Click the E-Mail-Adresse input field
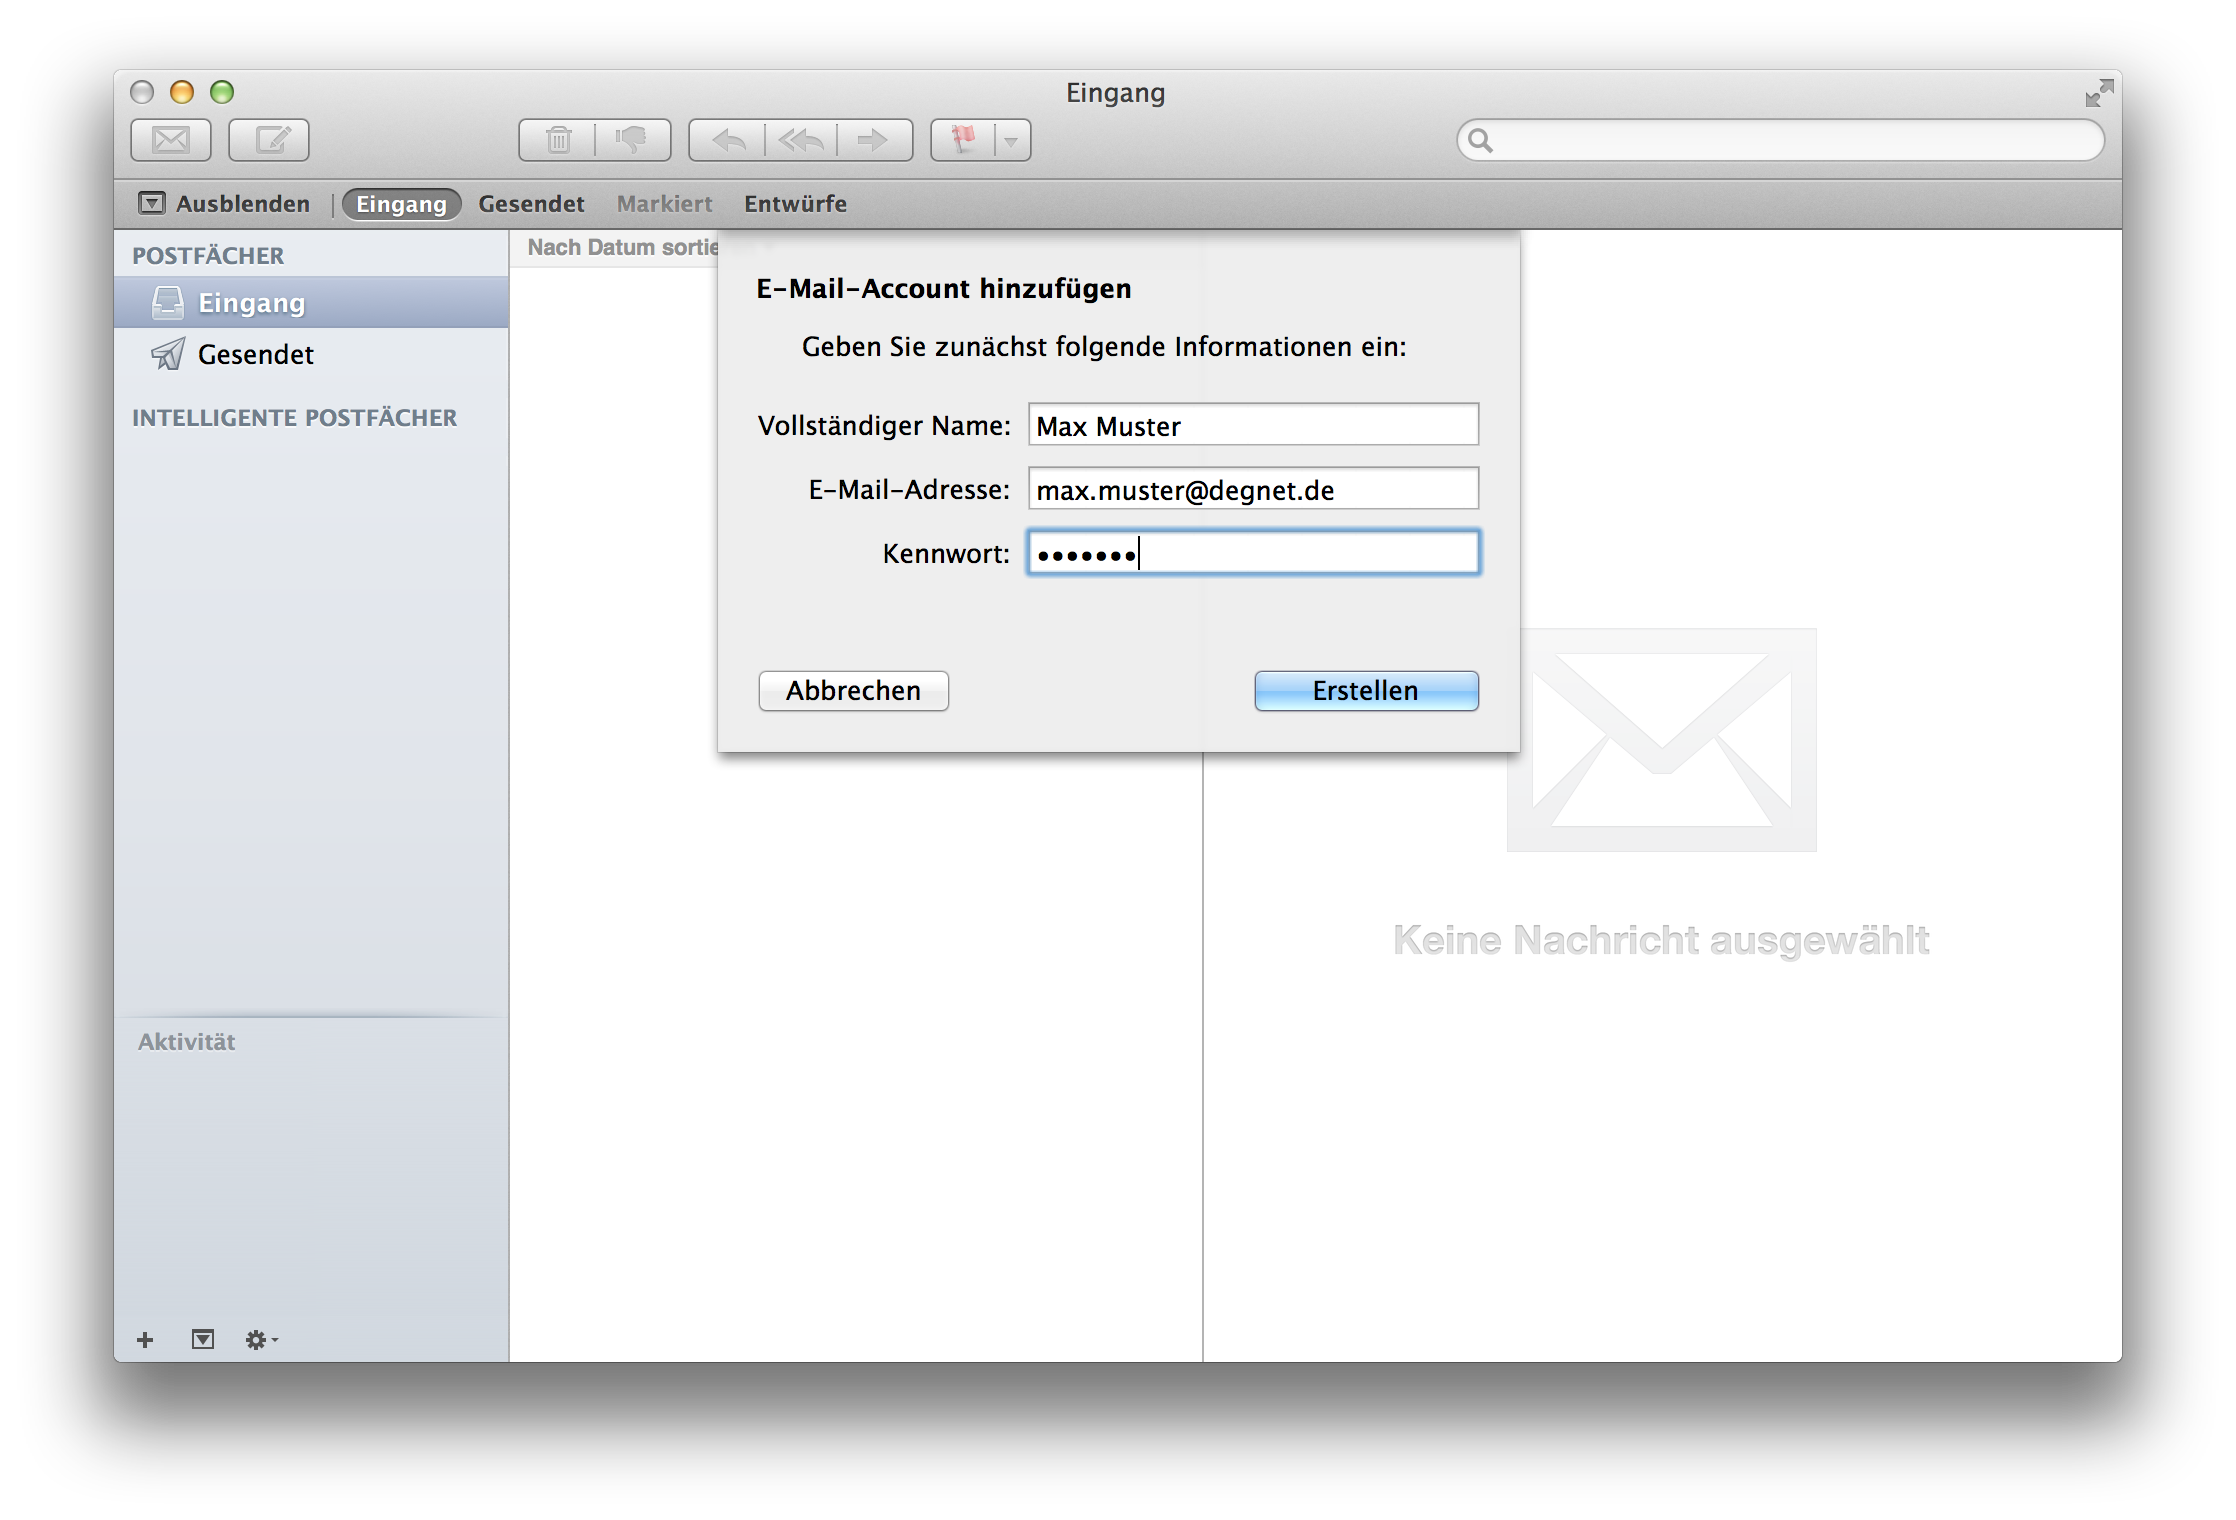The width and height of the screenshot is (2236, 1520). (x=1252, y=489)
